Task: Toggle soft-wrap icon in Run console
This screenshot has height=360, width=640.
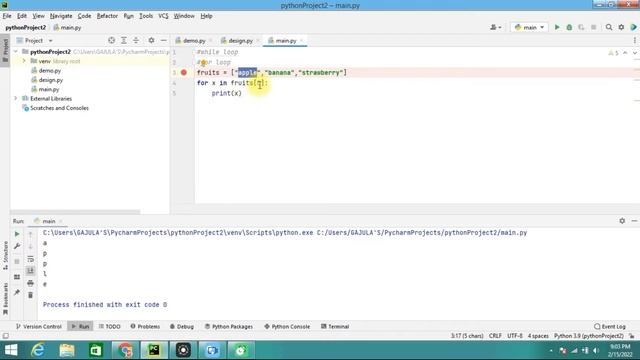Action: [x=31, y=259]
